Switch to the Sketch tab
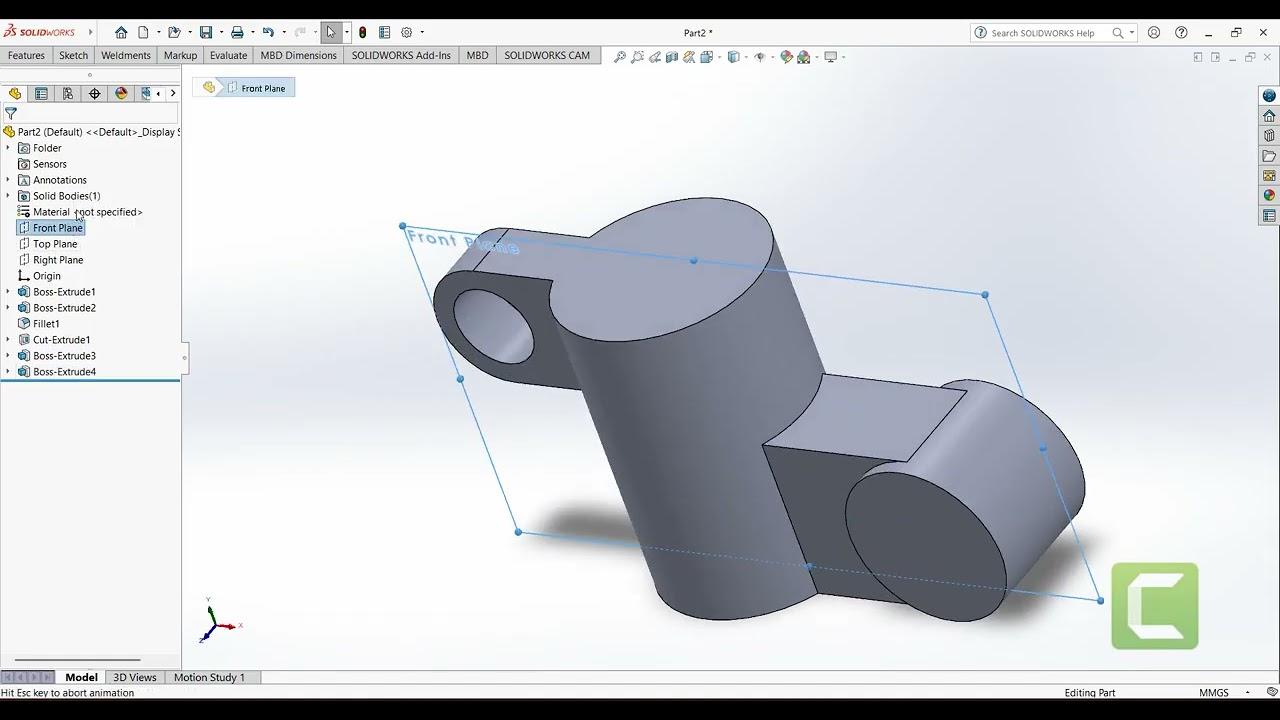Image resolution: width=1280 pixels, height=720 pixels. tap(73, 55)
